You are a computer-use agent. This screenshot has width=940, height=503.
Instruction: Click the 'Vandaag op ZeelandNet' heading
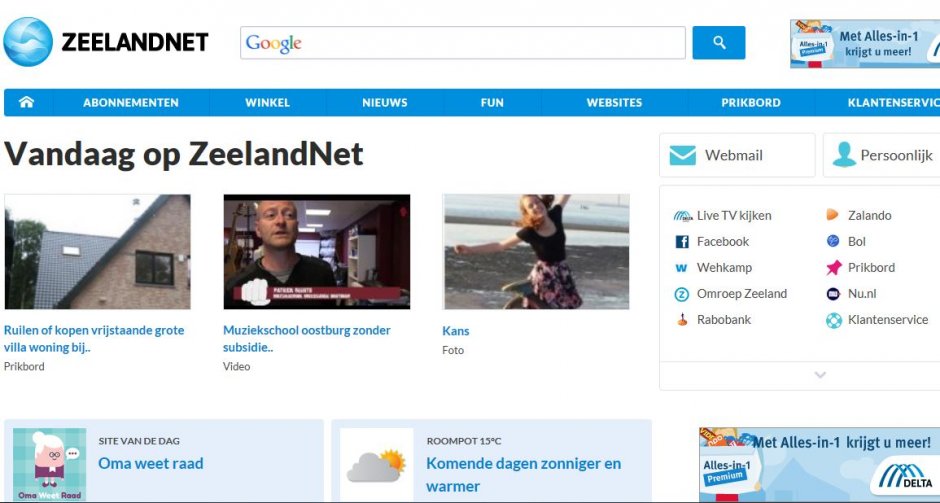point(183,153)
